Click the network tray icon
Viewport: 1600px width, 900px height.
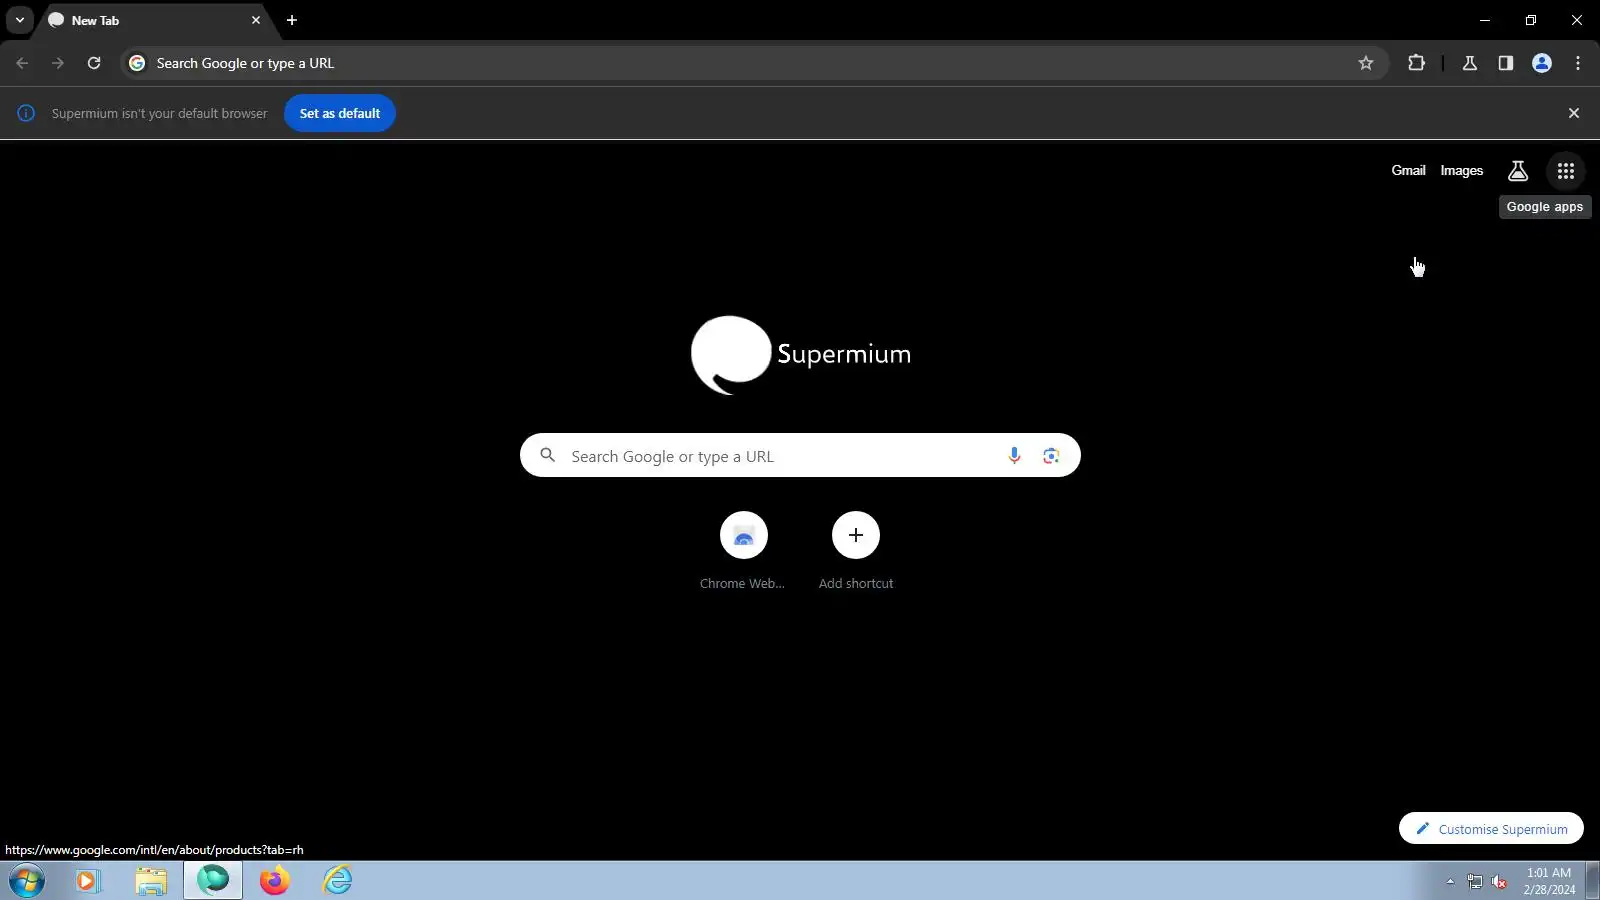coord(1475,881)
